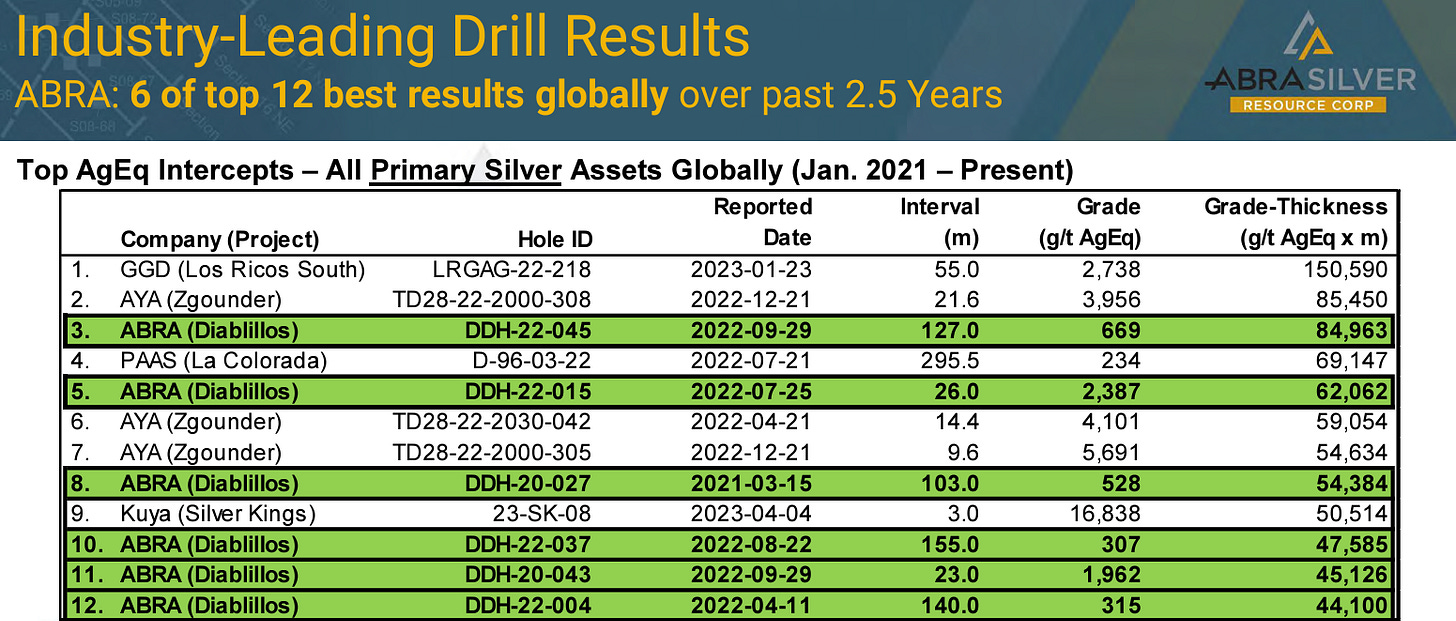
Task: Click the Grade-Thickness column header
Action: [x=1295, y=222]
